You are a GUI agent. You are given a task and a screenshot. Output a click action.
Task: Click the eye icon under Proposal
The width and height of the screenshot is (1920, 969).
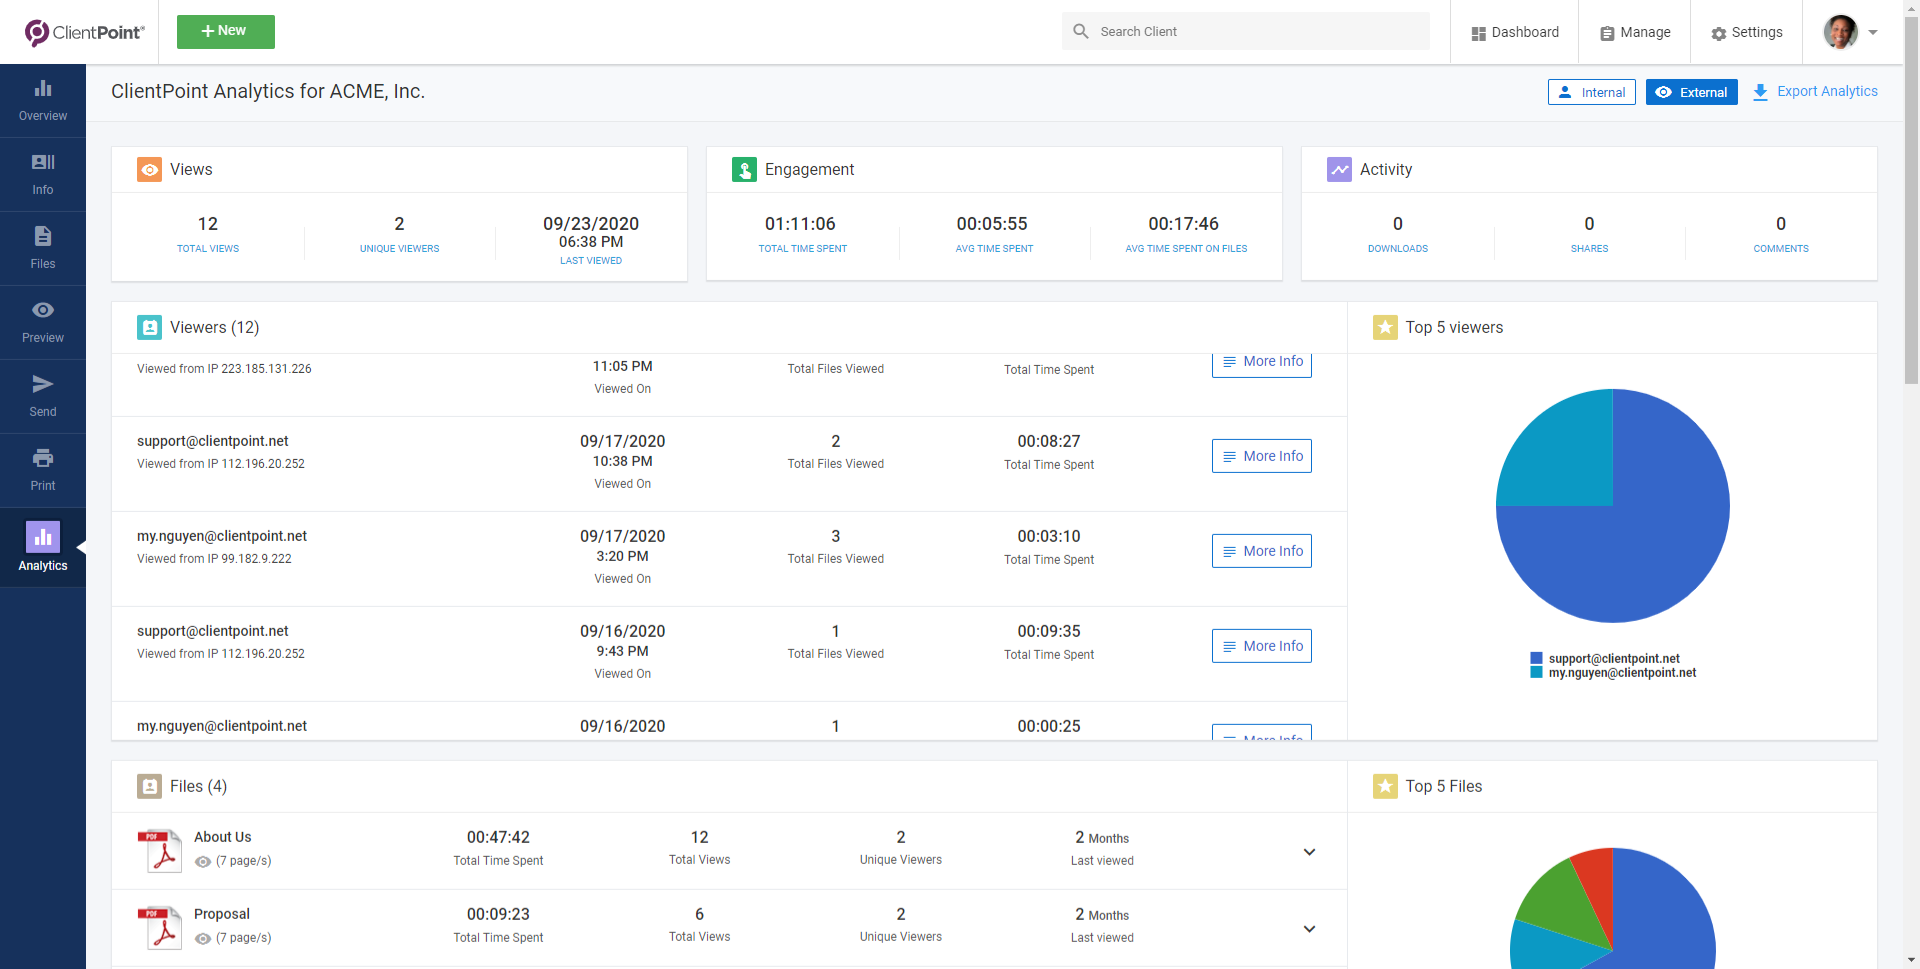click(203, 939)
